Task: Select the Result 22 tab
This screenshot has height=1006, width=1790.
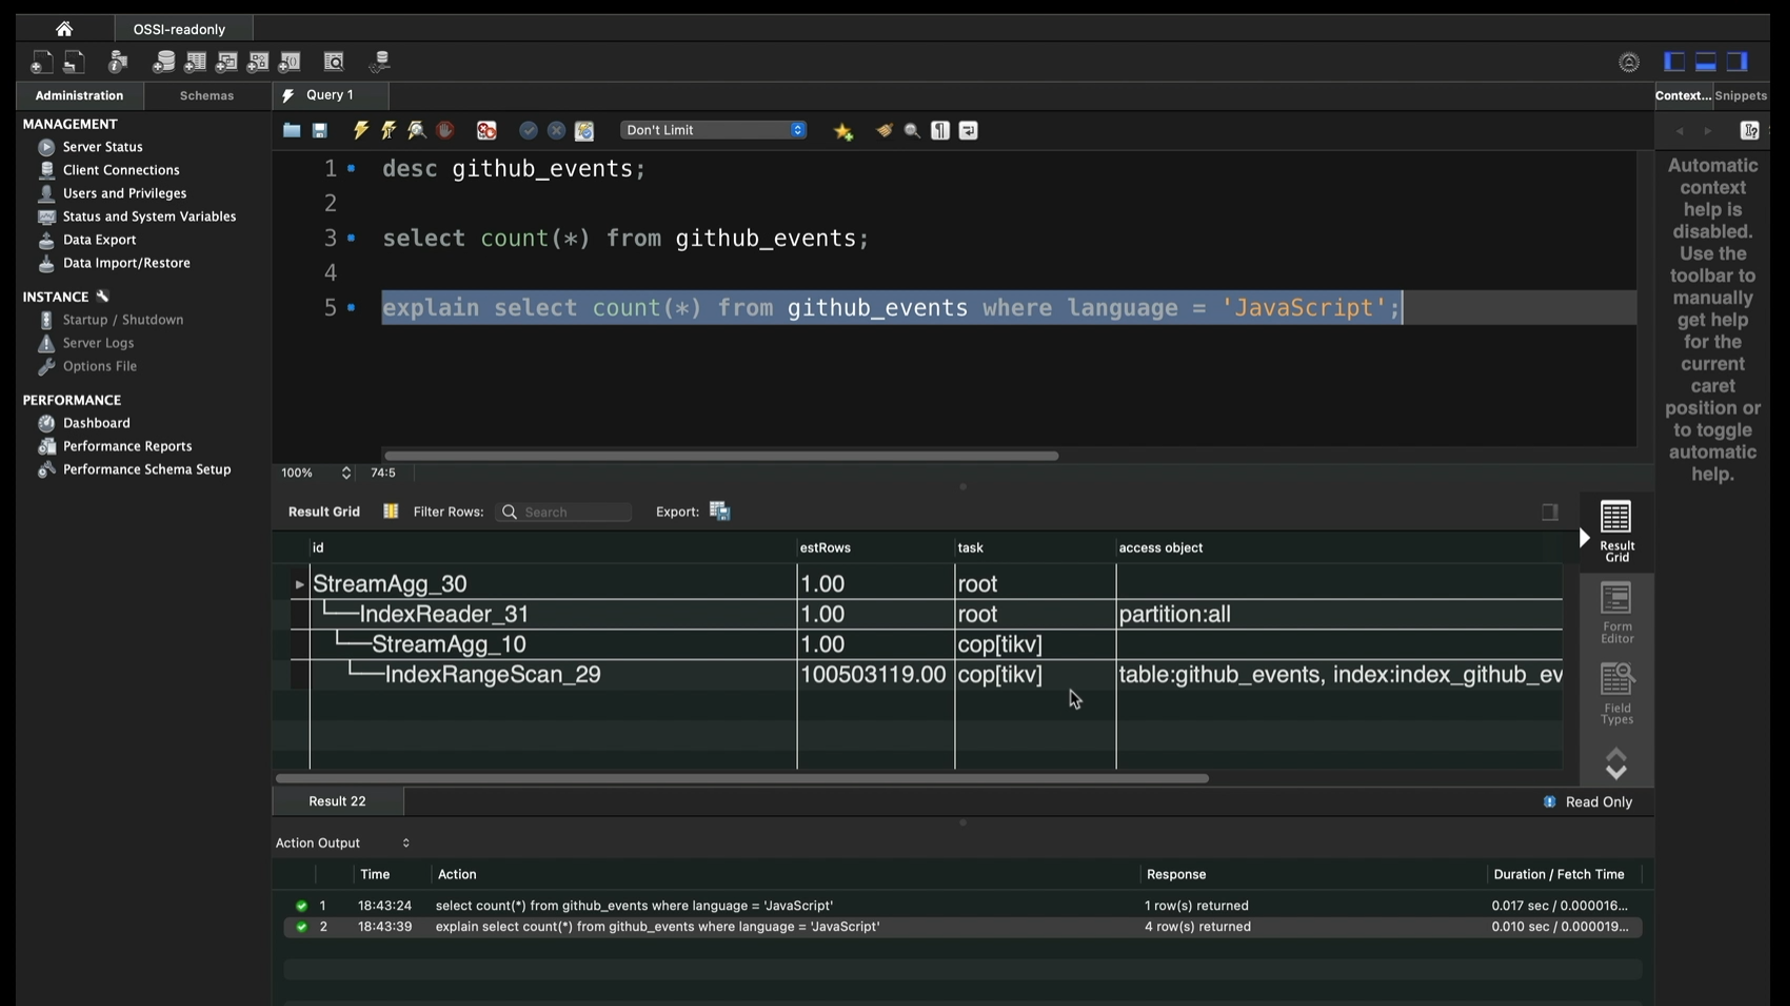Action: tap(337, 801)
